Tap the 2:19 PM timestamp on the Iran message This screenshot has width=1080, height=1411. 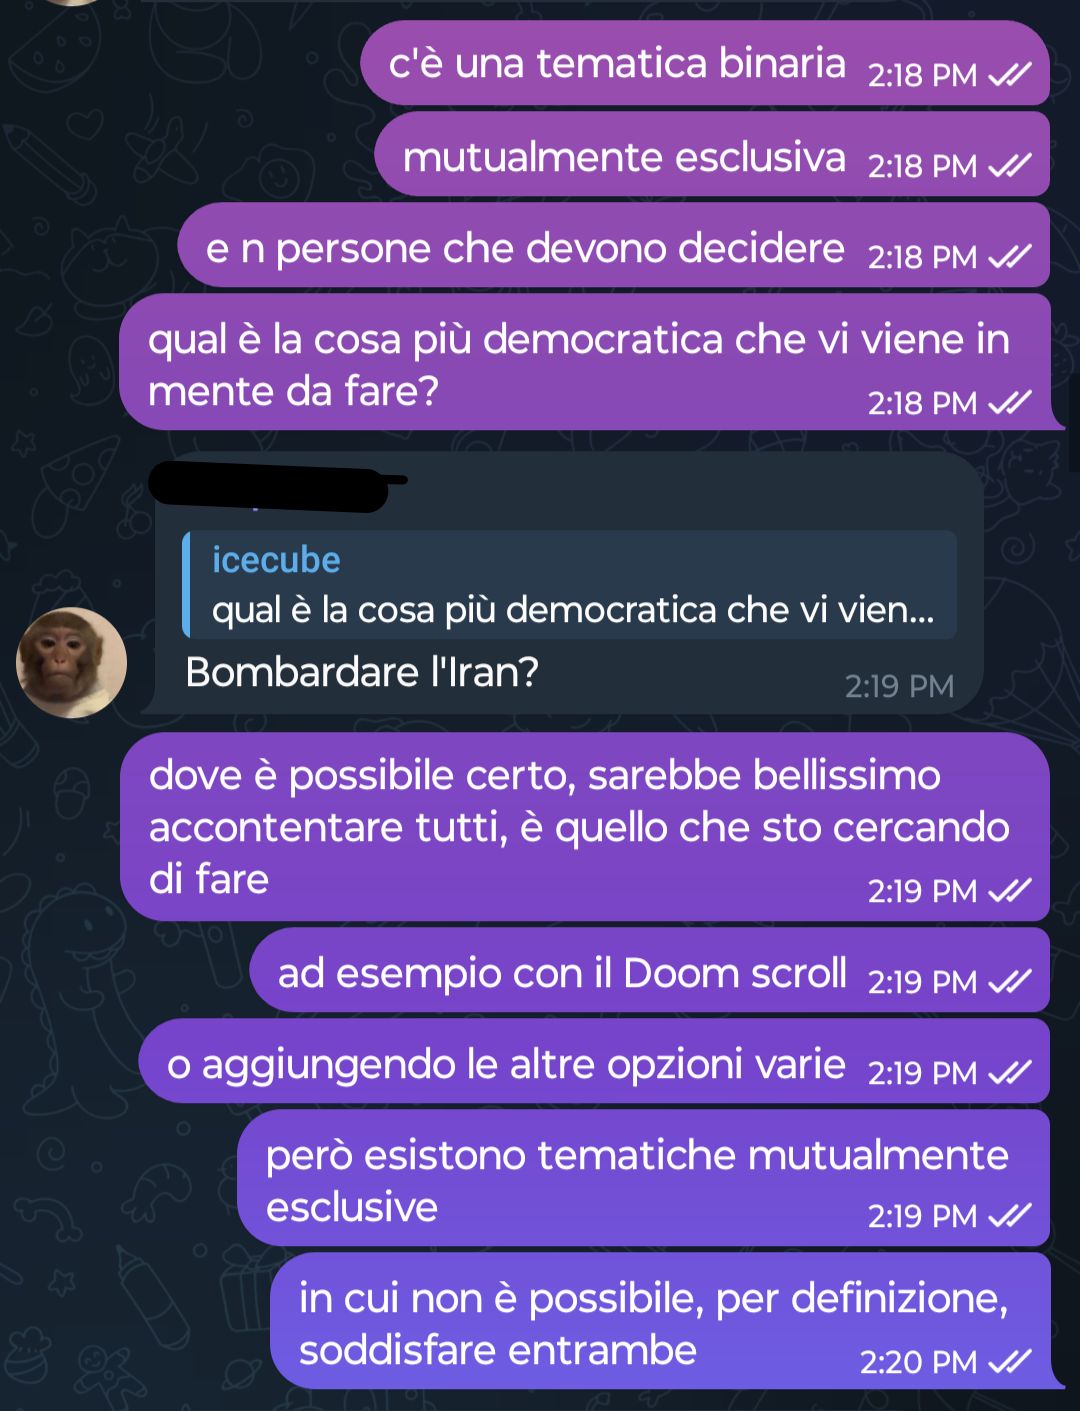point(899,686)
